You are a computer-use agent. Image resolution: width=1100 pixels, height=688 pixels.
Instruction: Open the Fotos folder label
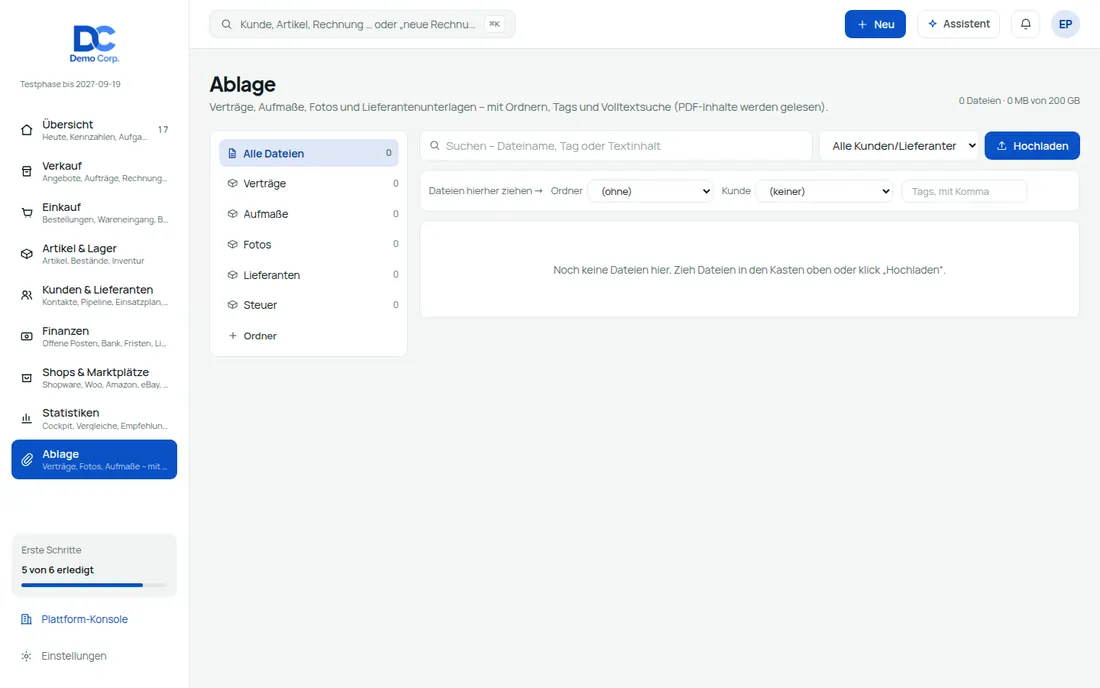(257, 245)
